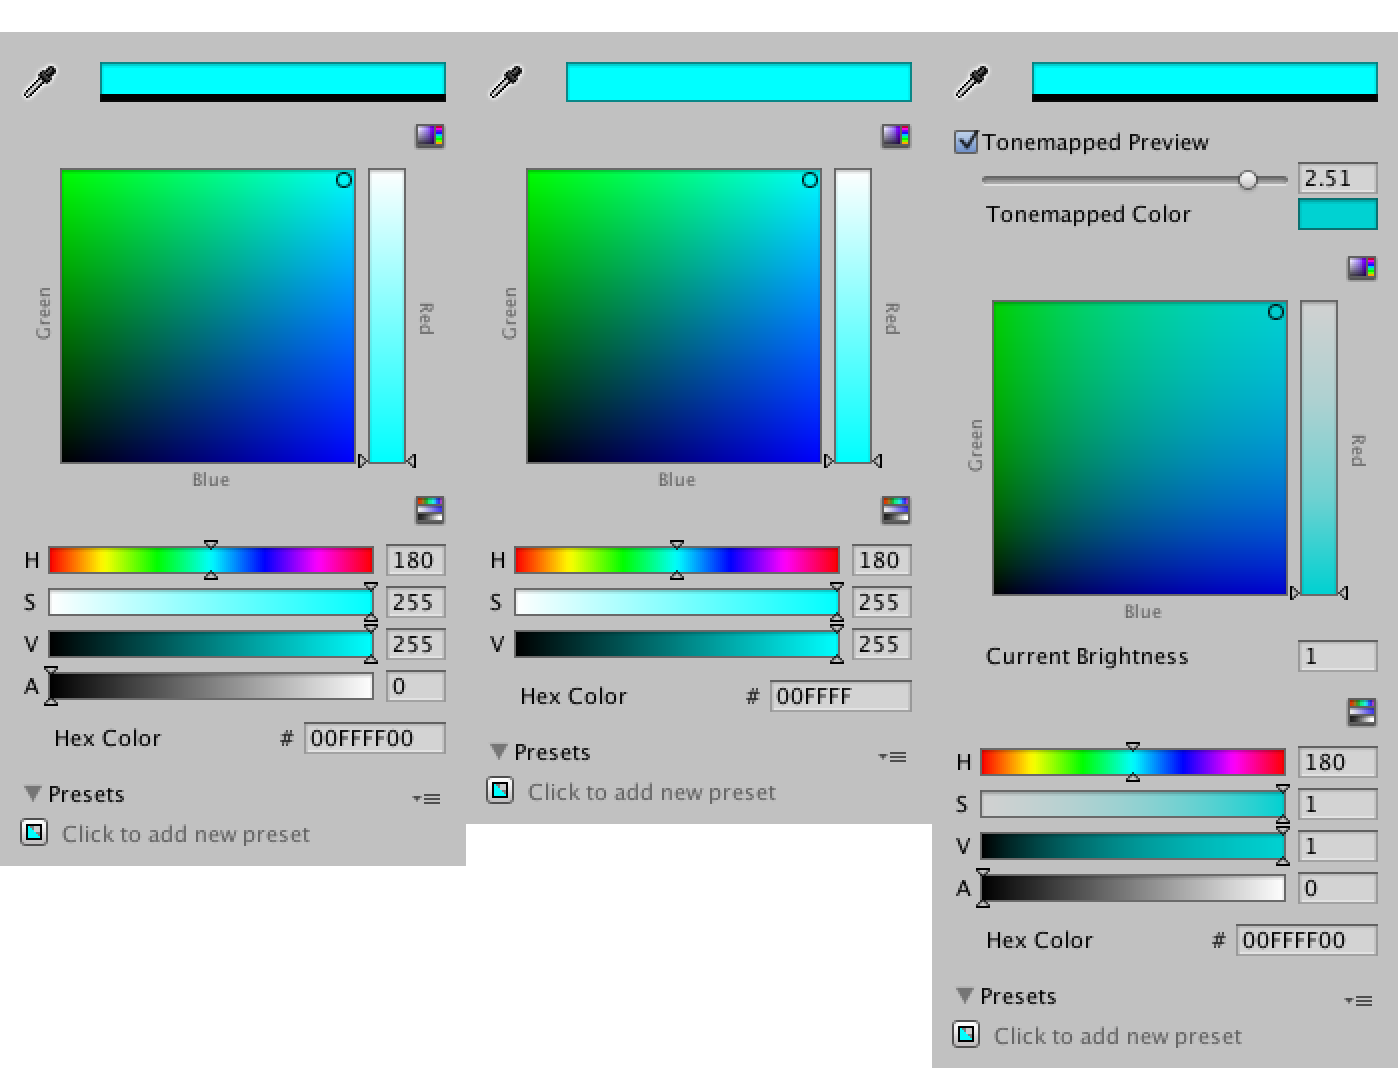
Task: Open presets options menu in left panel
Action: click(427, 798)
